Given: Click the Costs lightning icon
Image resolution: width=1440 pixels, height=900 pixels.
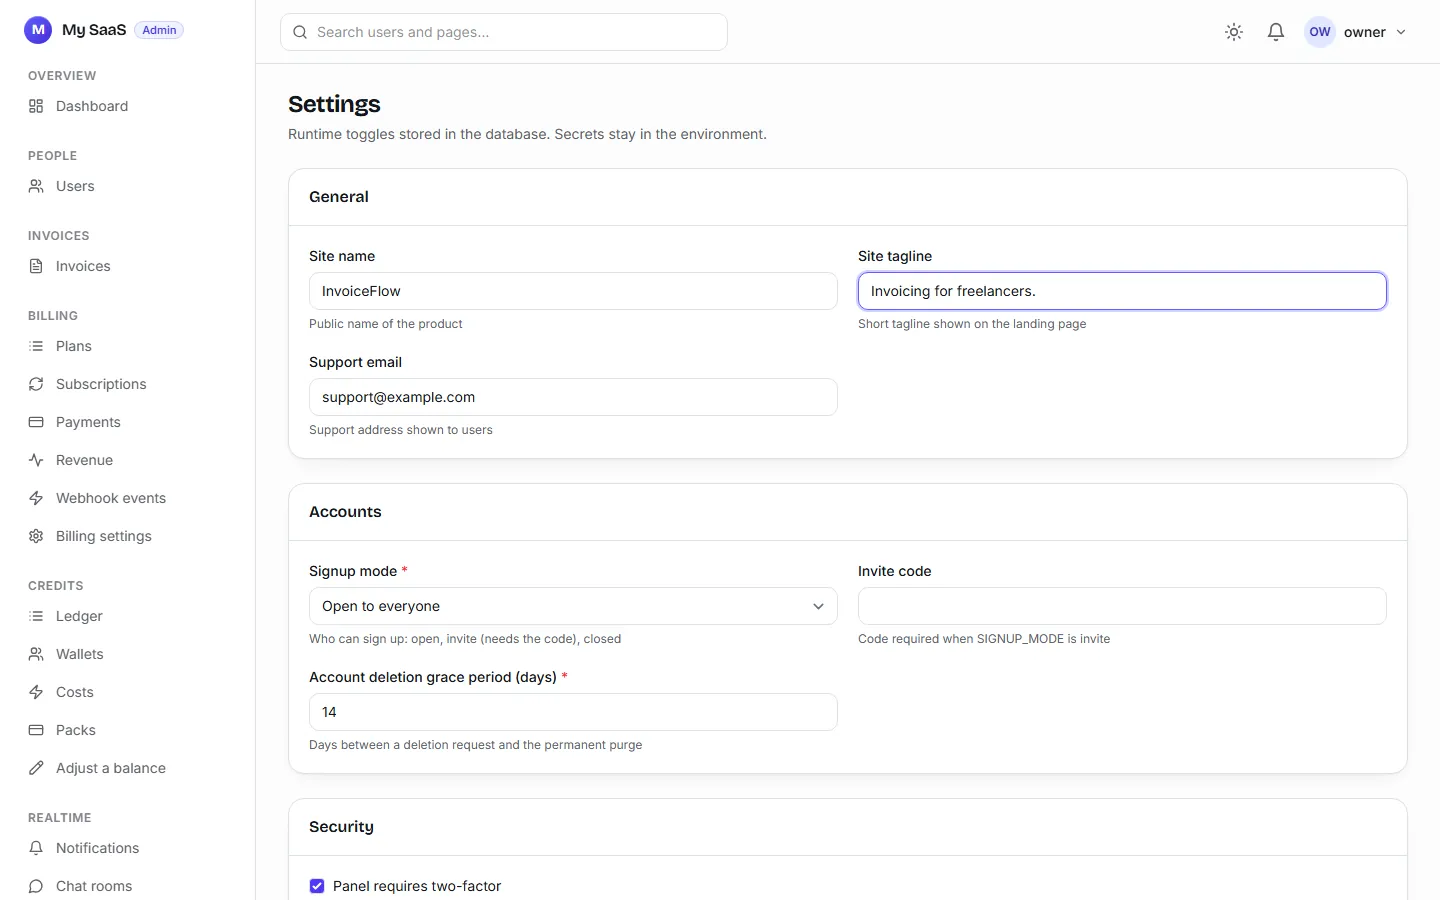Looking at the screenshot, I should [x=36, y=692].
